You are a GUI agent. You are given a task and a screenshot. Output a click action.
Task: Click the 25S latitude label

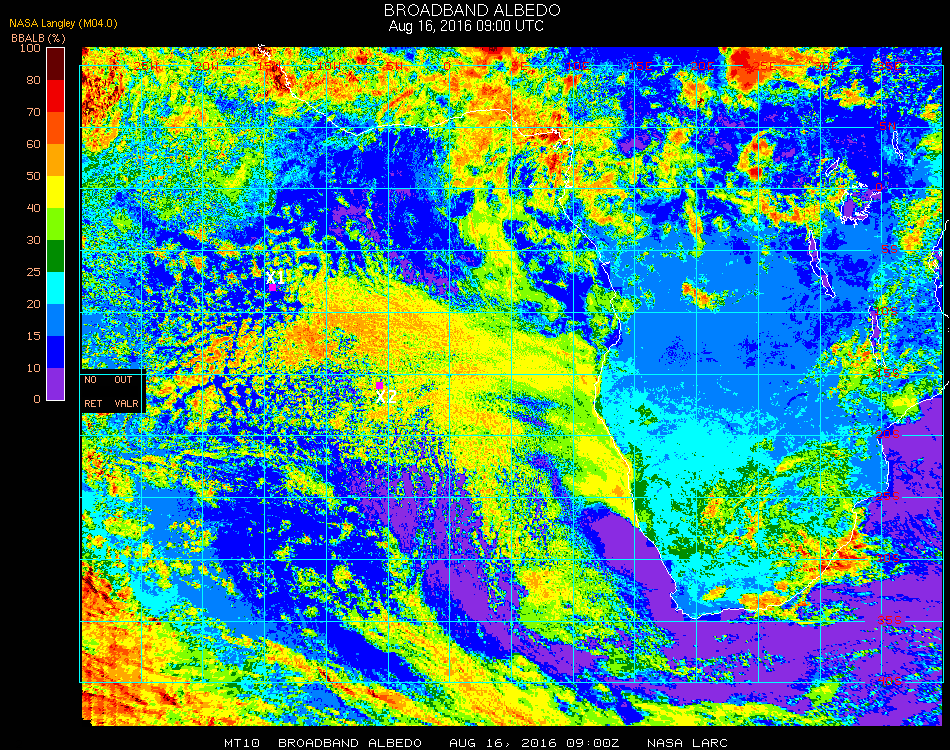coord(888,497)
